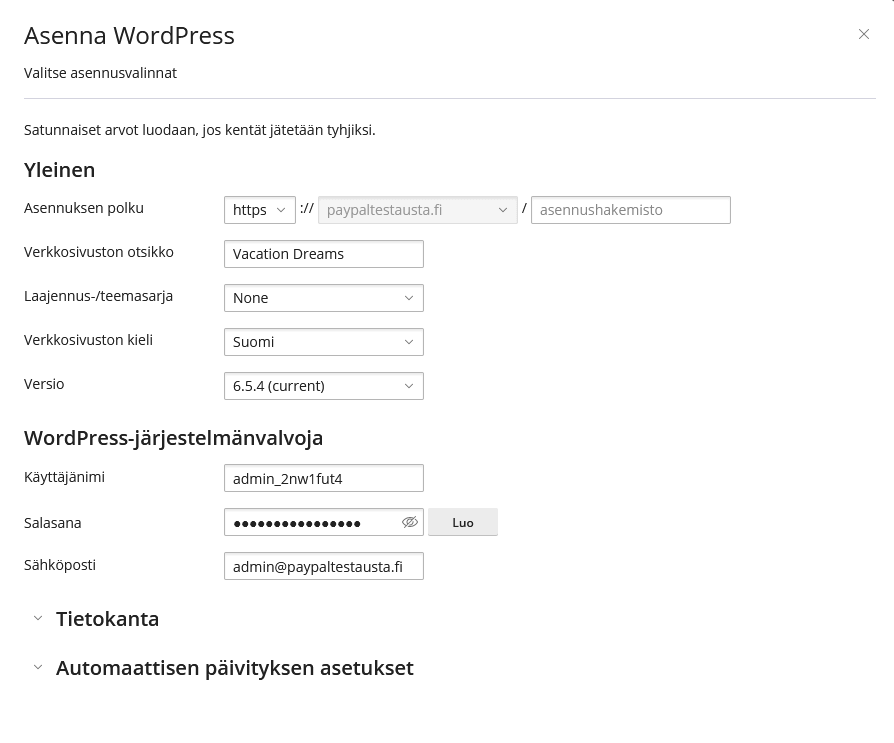Click the Sähköposti email address field
The height and width of the screenshot is (743, 894).
tap(323, 566)
